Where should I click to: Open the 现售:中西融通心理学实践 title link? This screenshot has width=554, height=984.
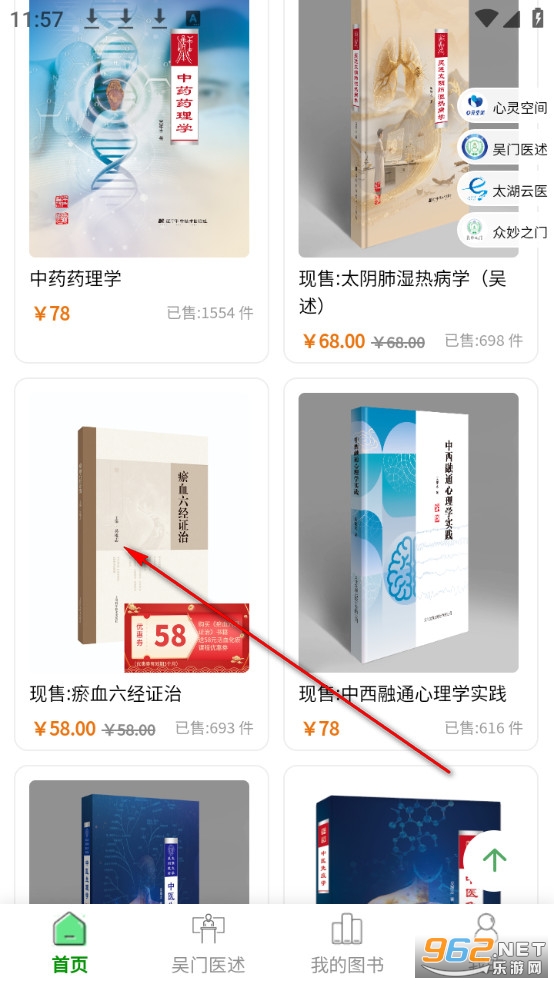(403, 693)
